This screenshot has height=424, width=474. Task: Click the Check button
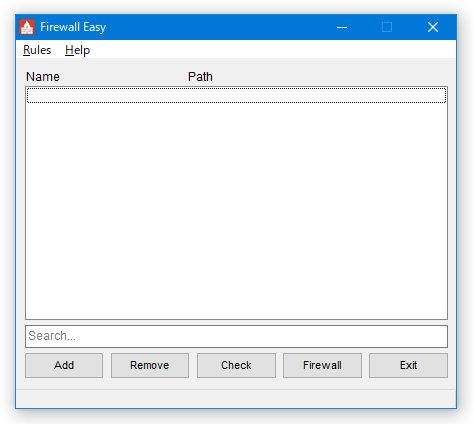pyautogui.click(x=236, y=365)
